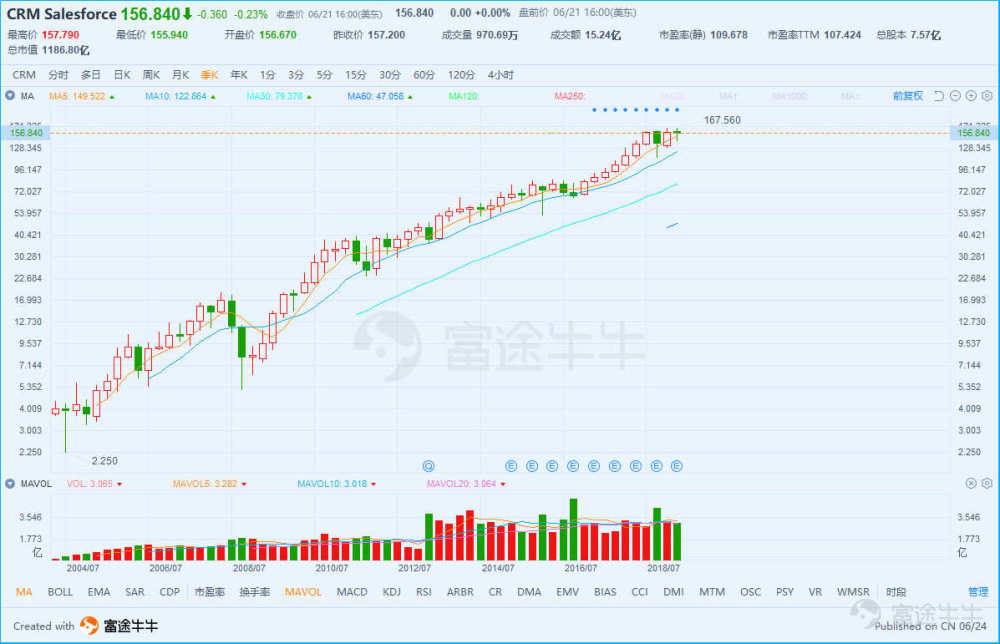Toggle the 换手率 indicator
This screenshot has height=644, width=1000.
(254, 592)
